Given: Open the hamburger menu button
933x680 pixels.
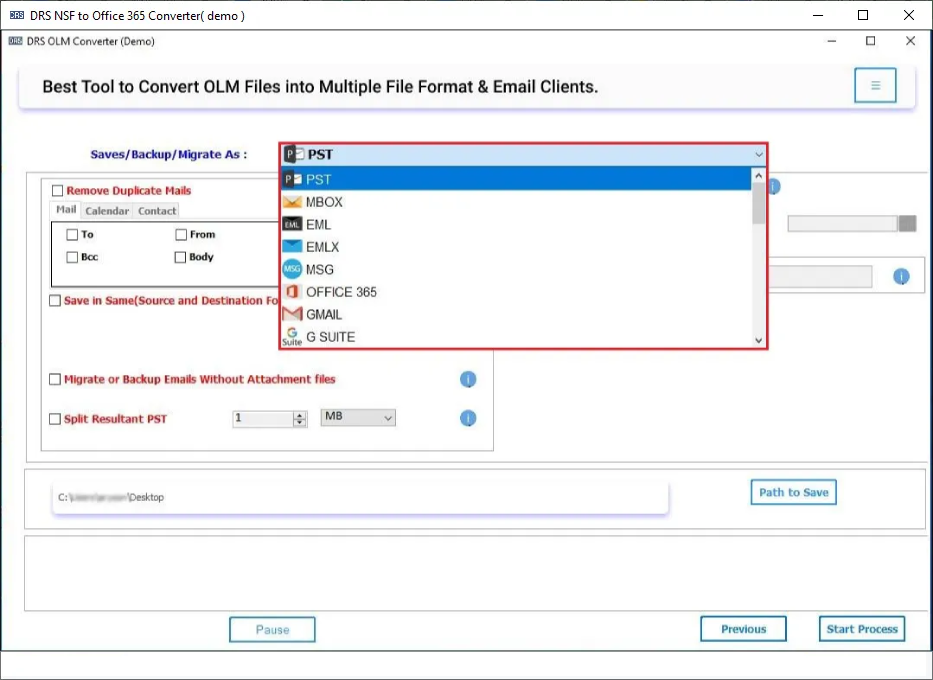Looking at the screenshot, I should coord(875,85).
